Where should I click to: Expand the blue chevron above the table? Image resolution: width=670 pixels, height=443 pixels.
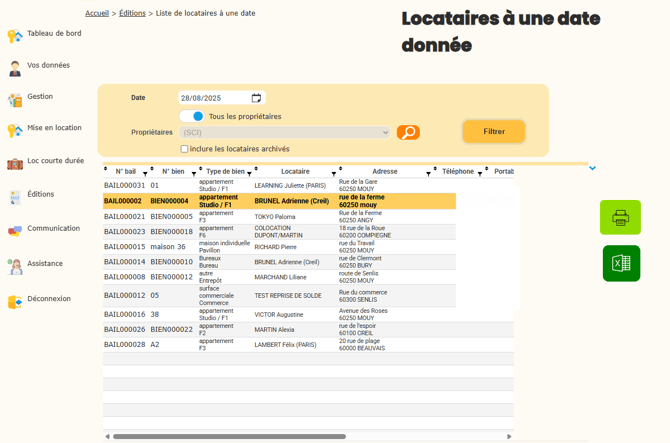[592, 168]
